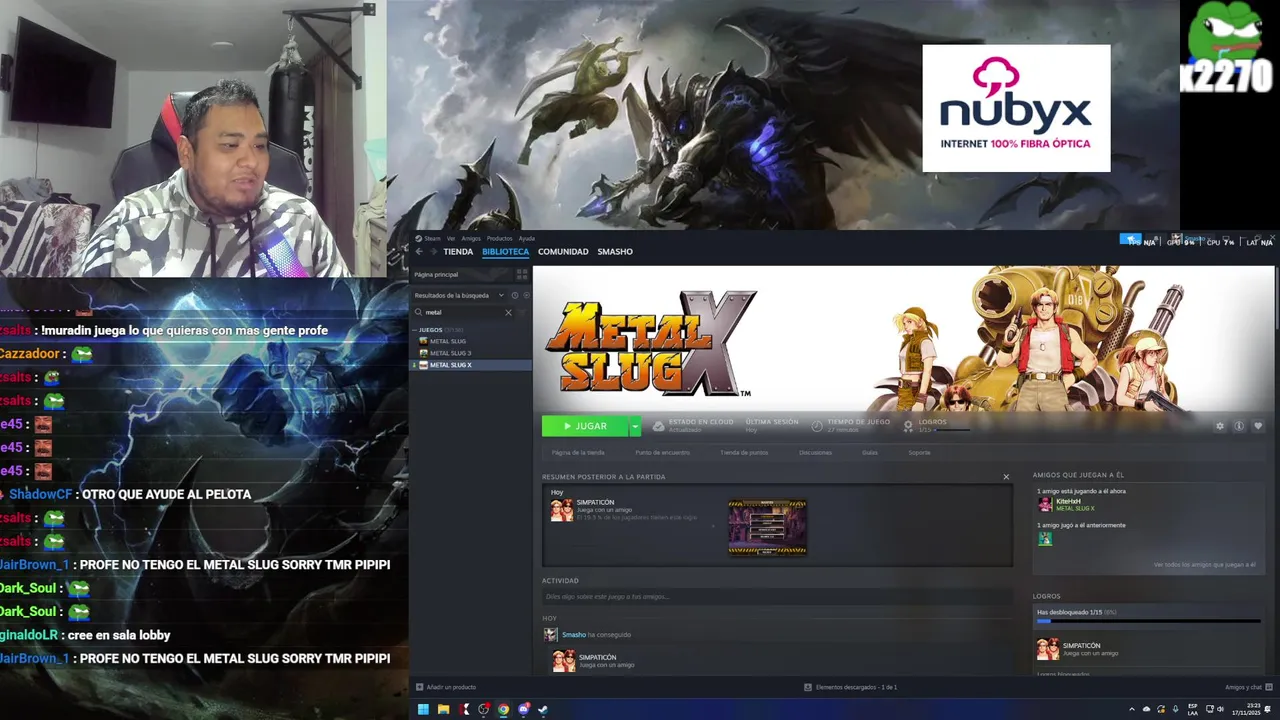Image resolution: width=1280 pixels, height=720 pixels.
Task: Open Página de la tienda link
Action: coord(578,453)
